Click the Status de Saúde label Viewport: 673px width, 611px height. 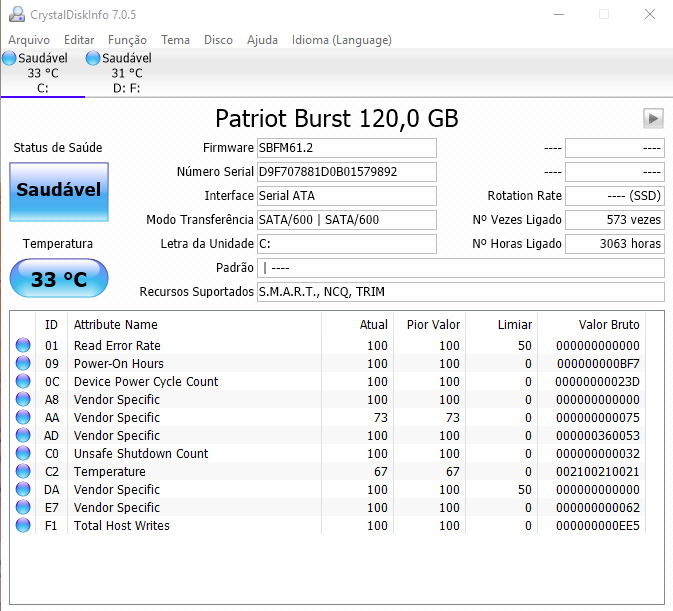[x=58, y=148]
